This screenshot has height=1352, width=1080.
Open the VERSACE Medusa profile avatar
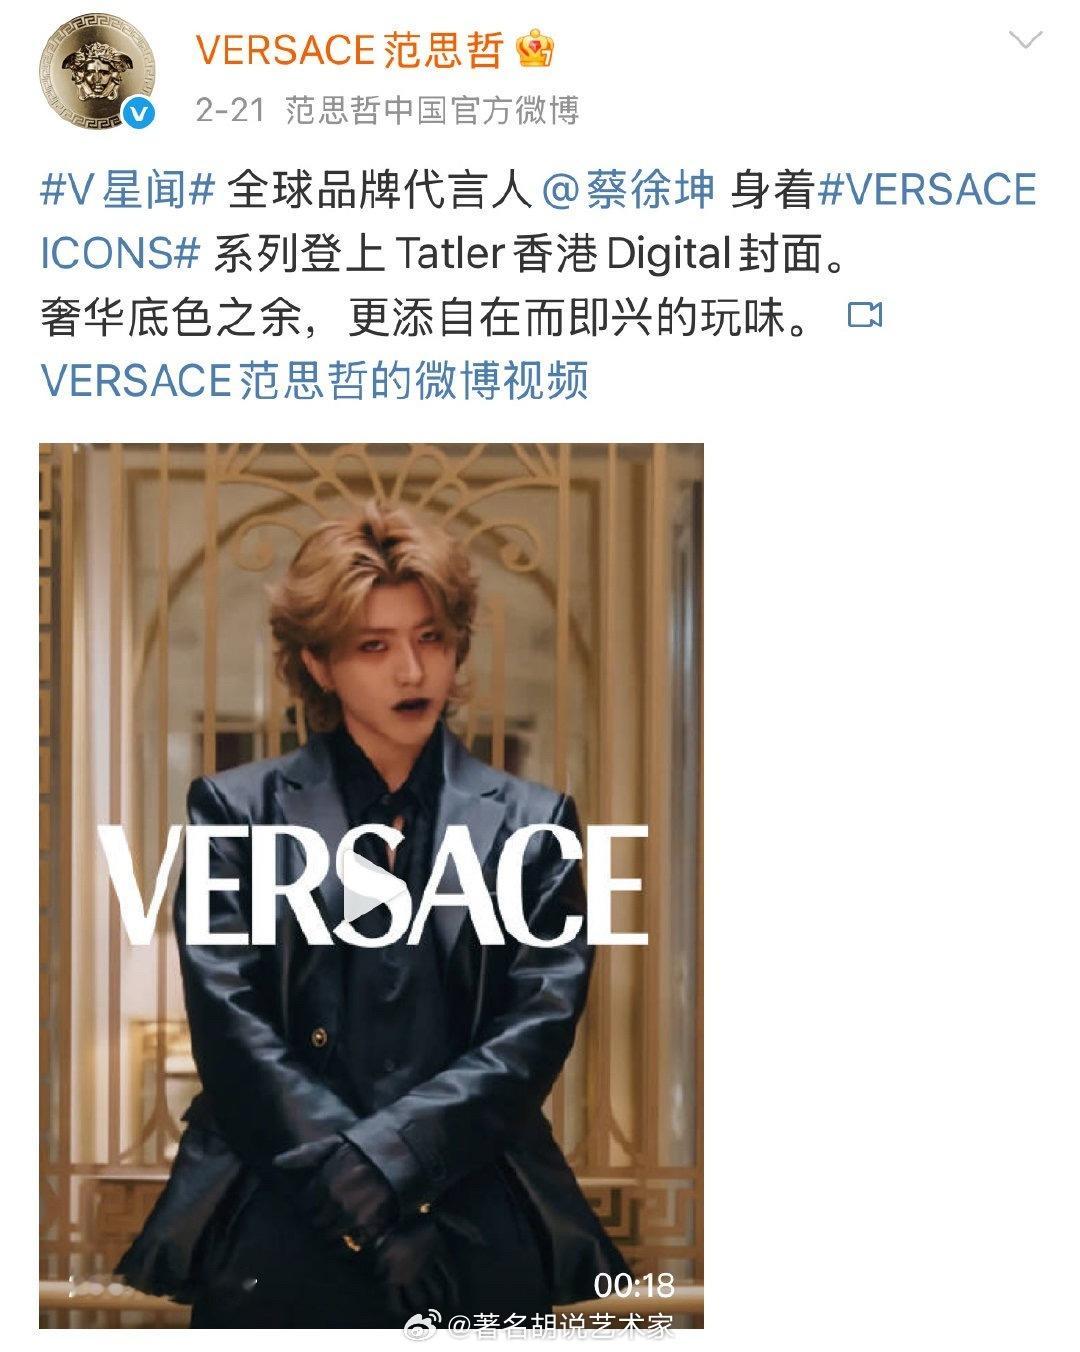tap(98, 77)
